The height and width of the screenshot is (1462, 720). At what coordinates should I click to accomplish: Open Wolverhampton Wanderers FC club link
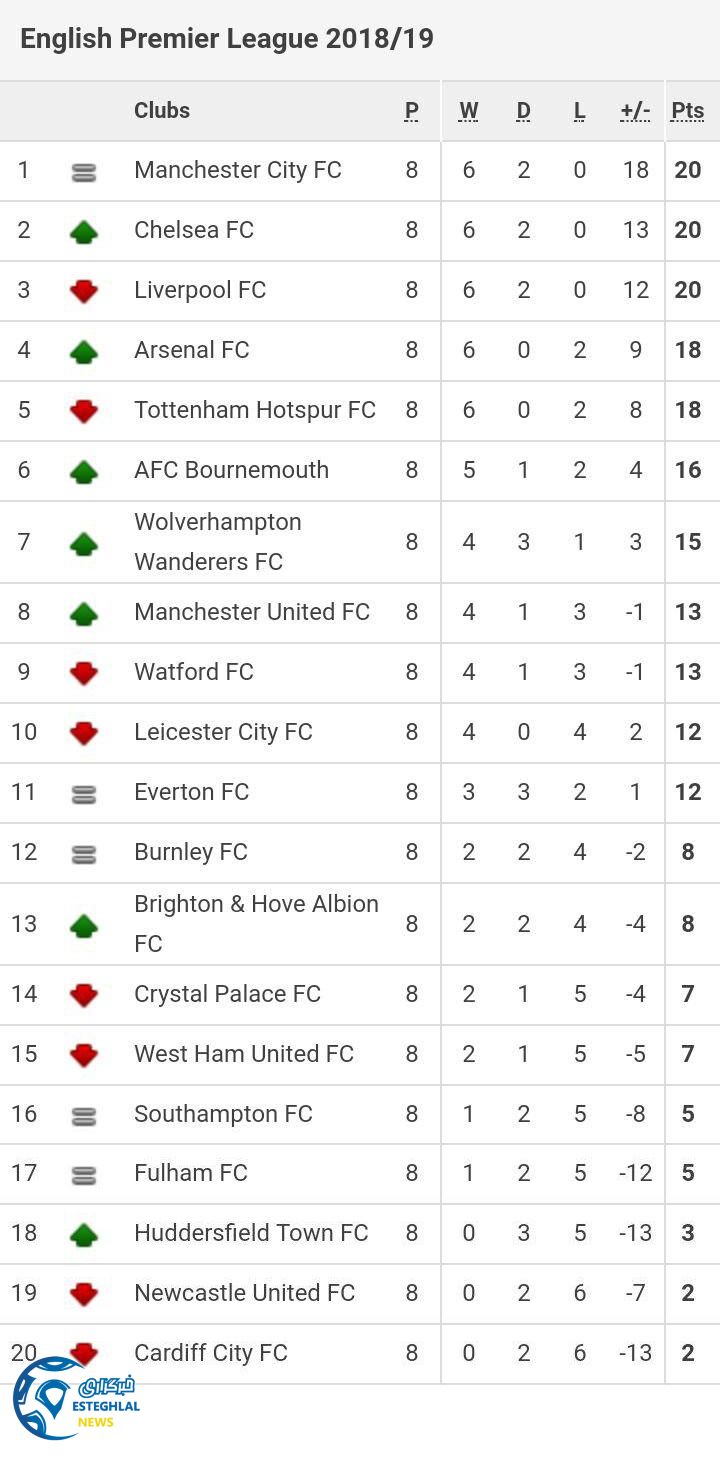(x=218, y=541)
